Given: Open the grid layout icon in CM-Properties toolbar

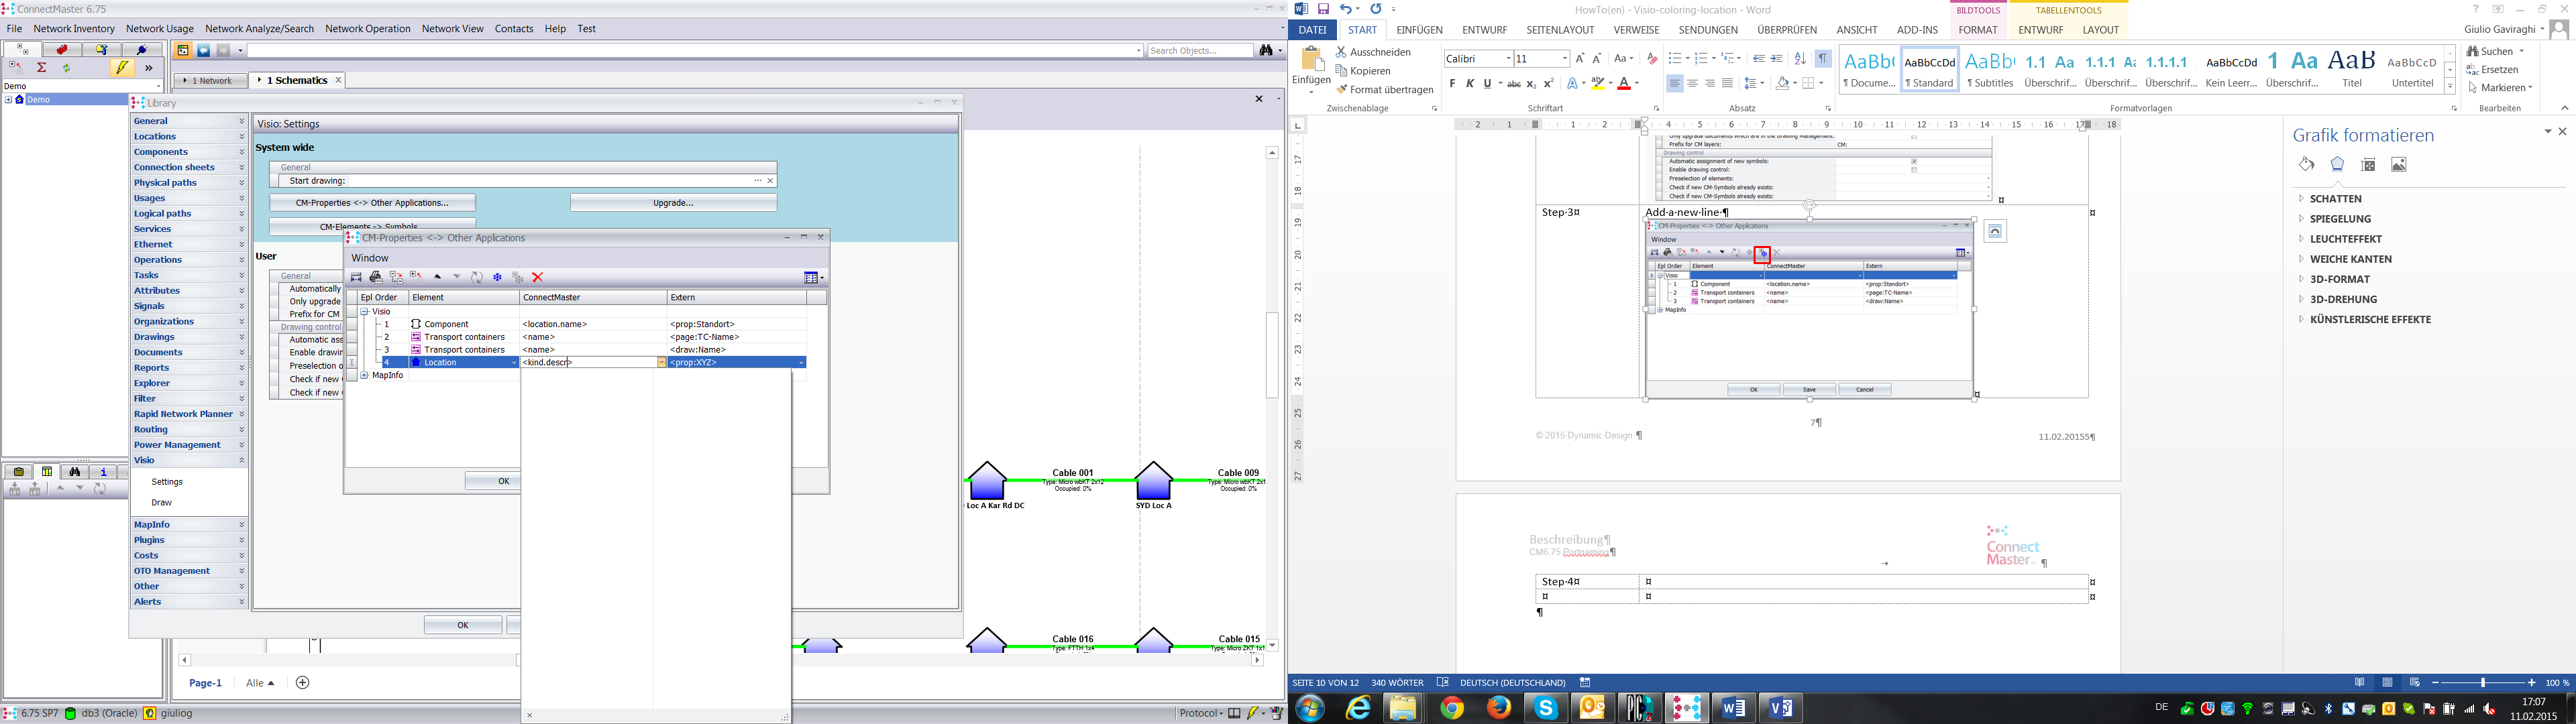Looking at the screenshot, I should 812,277.
